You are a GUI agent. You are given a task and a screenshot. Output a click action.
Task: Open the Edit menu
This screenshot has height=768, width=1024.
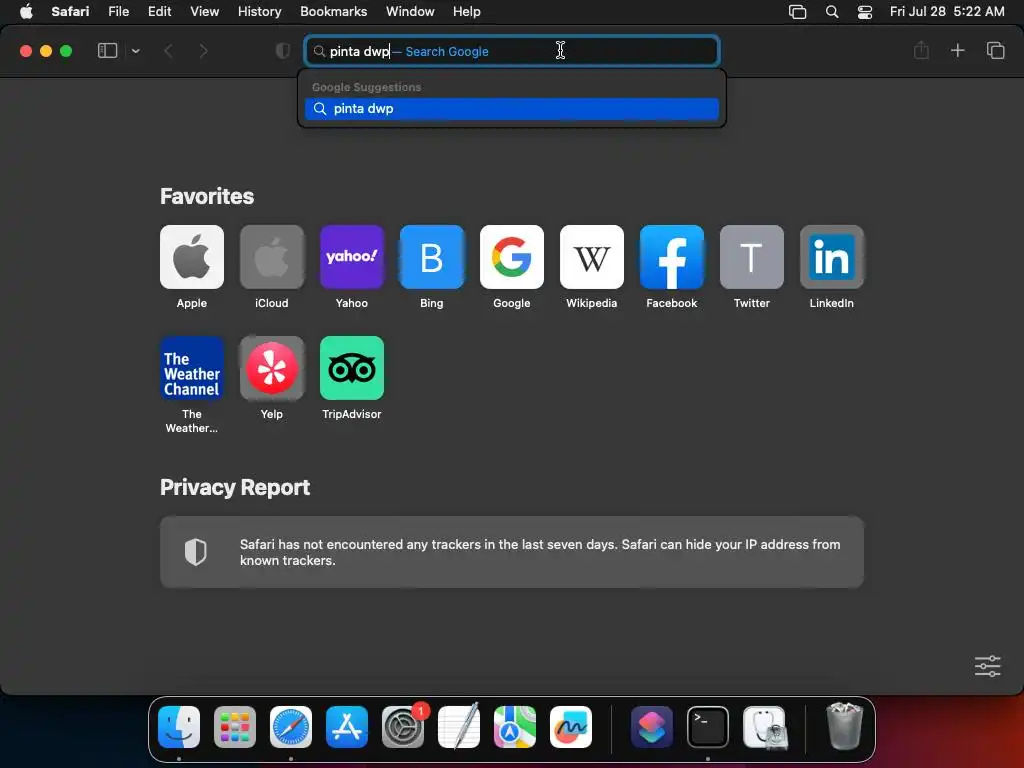coord(159,12)
